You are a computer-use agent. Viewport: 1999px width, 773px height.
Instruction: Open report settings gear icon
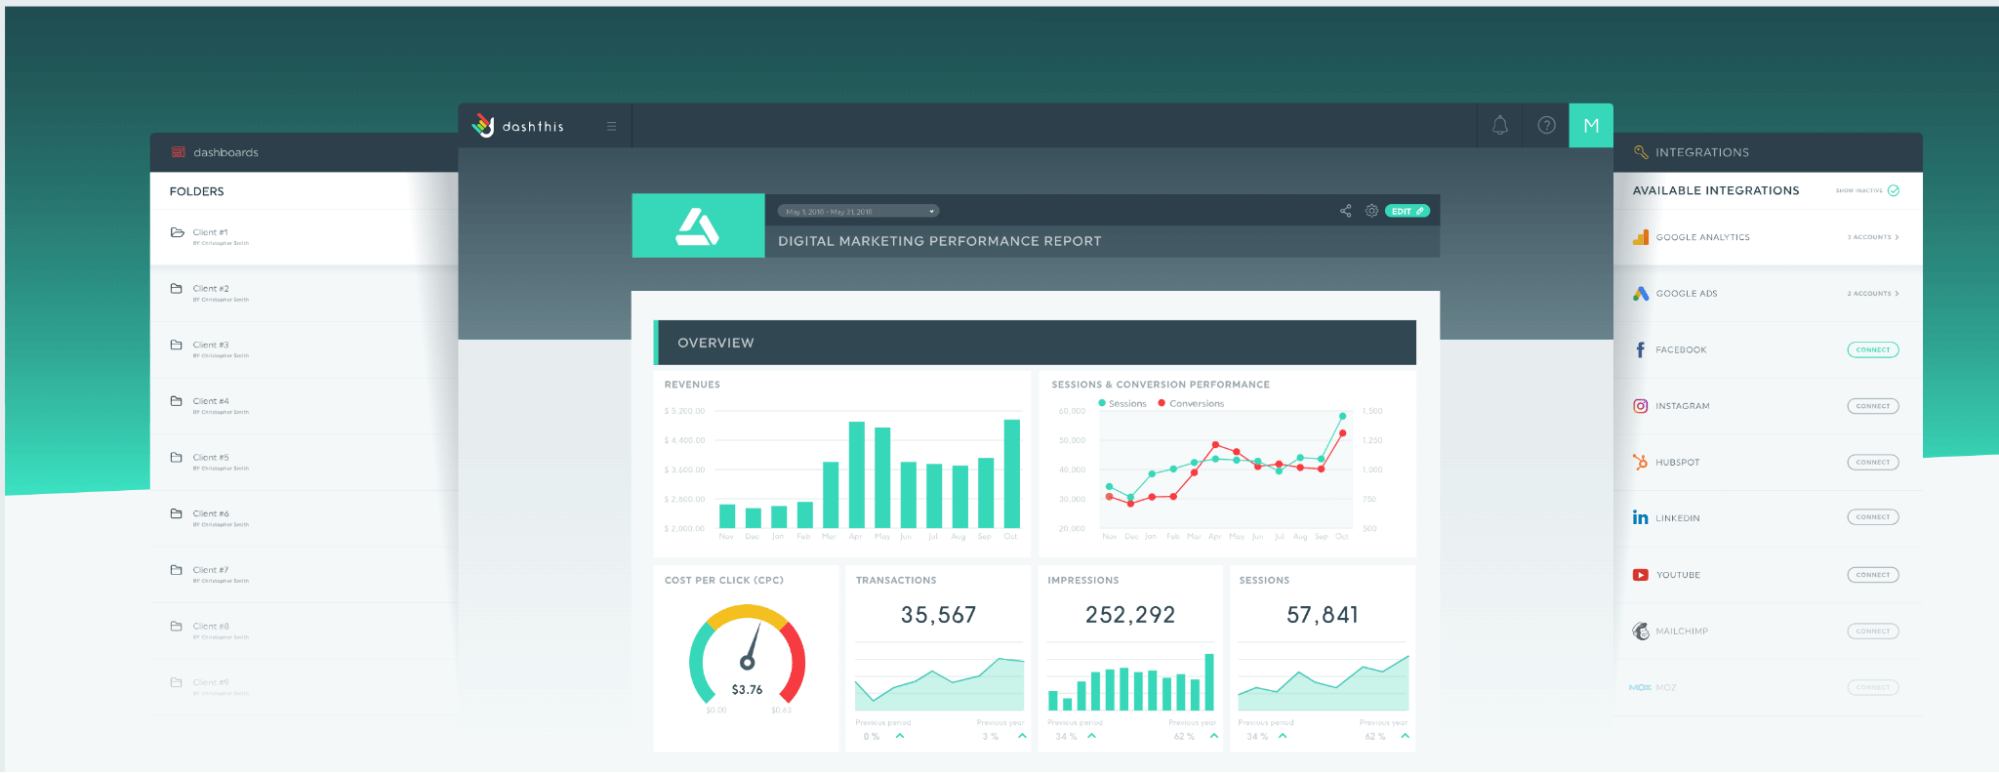[1372, 211]
